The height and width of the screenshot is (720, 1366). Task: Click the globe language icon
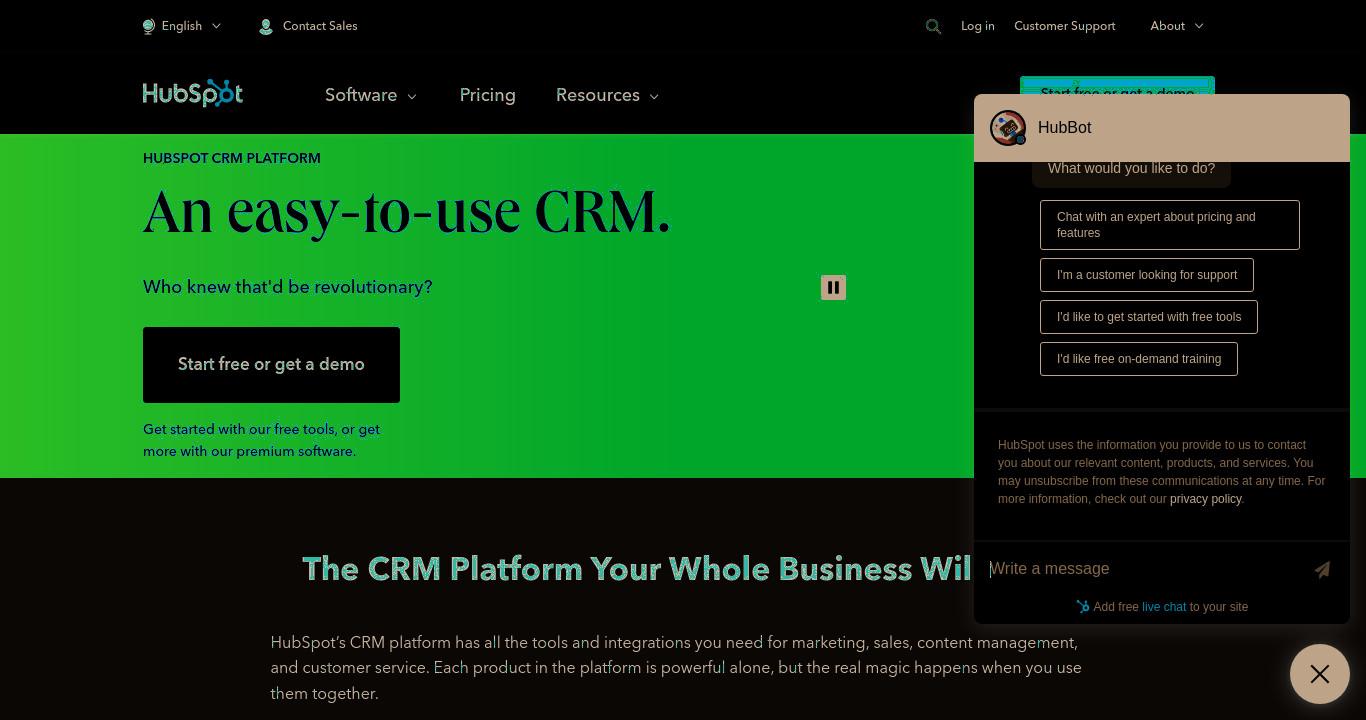tap(149, 26)
